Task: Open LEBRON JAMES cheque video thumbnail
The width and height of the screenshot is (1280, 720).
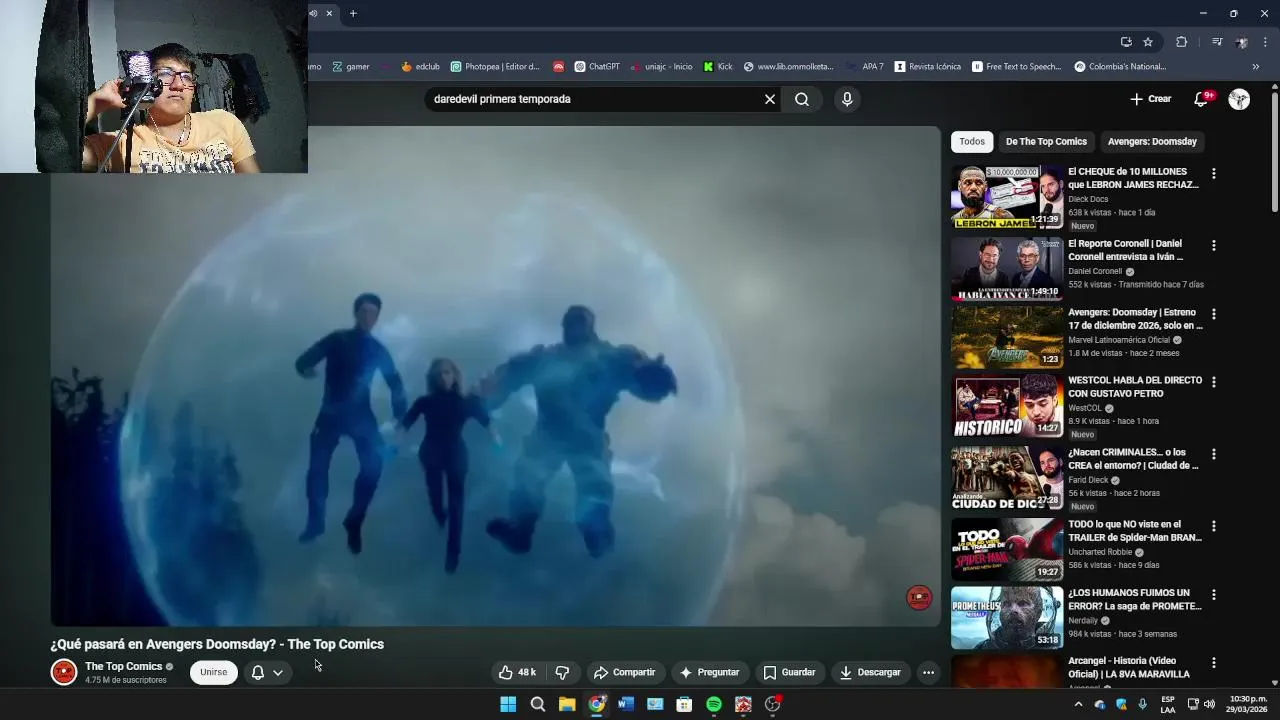Action: (1007, 197)
